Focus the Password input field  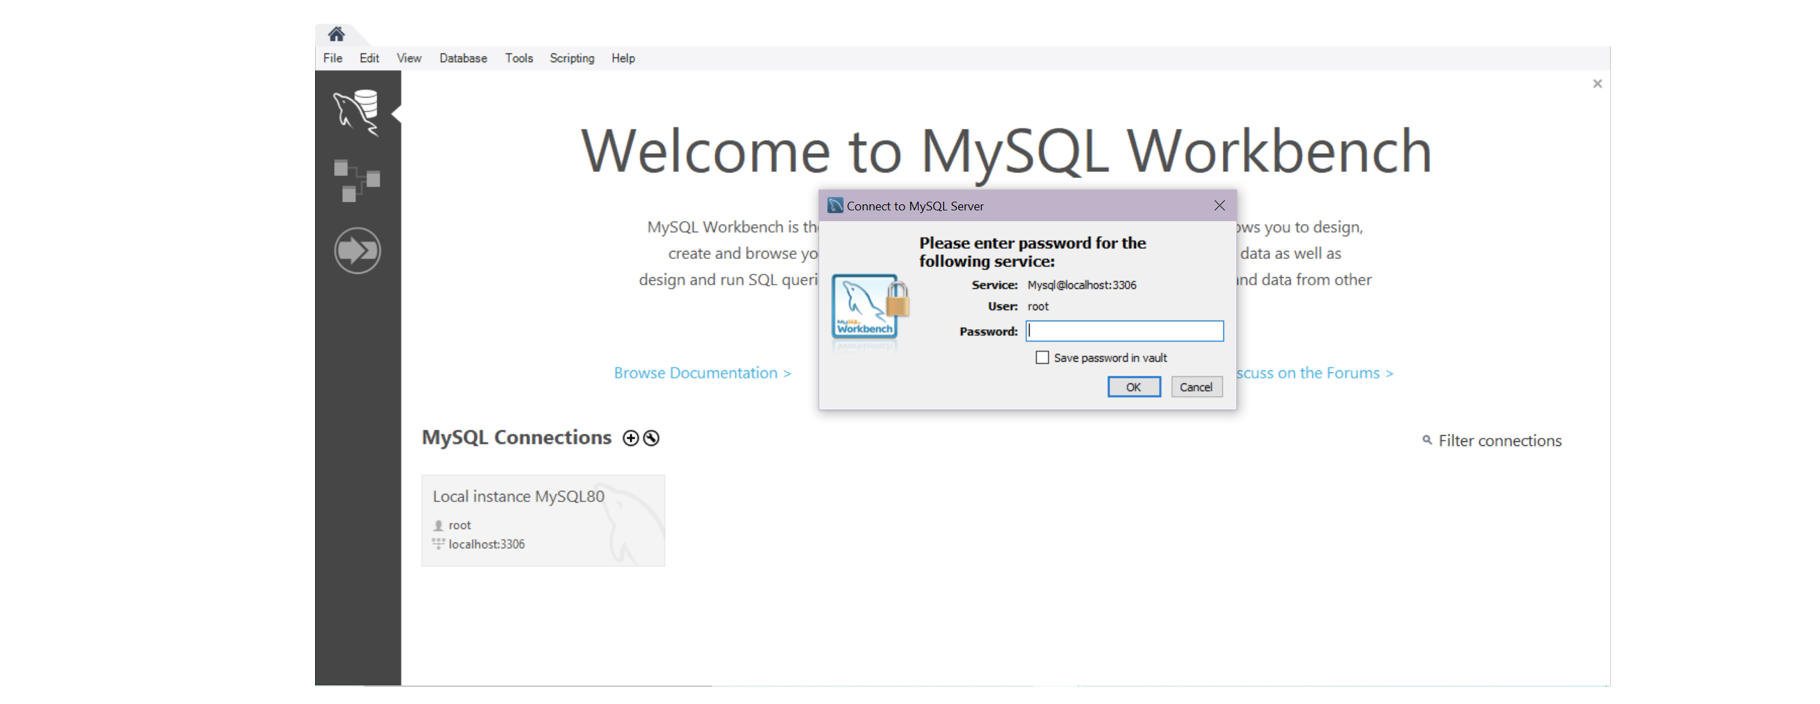click(x=1124, y=331)
